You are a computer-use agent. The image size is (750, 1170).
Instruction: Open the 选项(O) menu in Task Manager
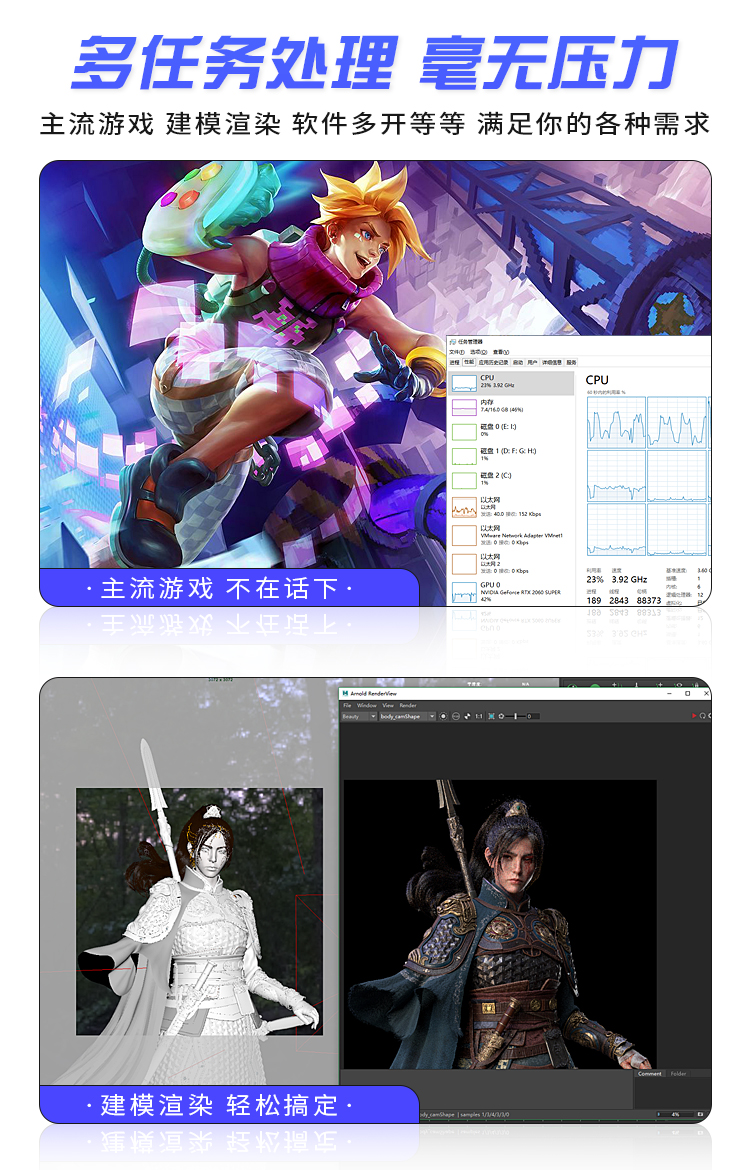point(478,352)
